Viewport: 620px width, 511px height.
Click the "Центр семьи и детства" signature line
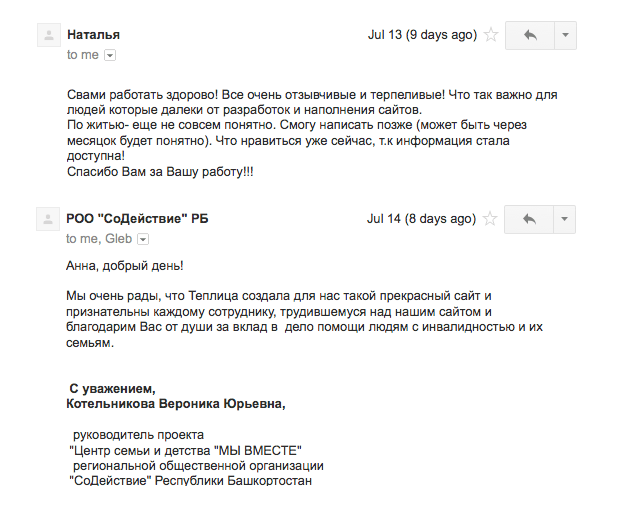click(x=185, y=451)
